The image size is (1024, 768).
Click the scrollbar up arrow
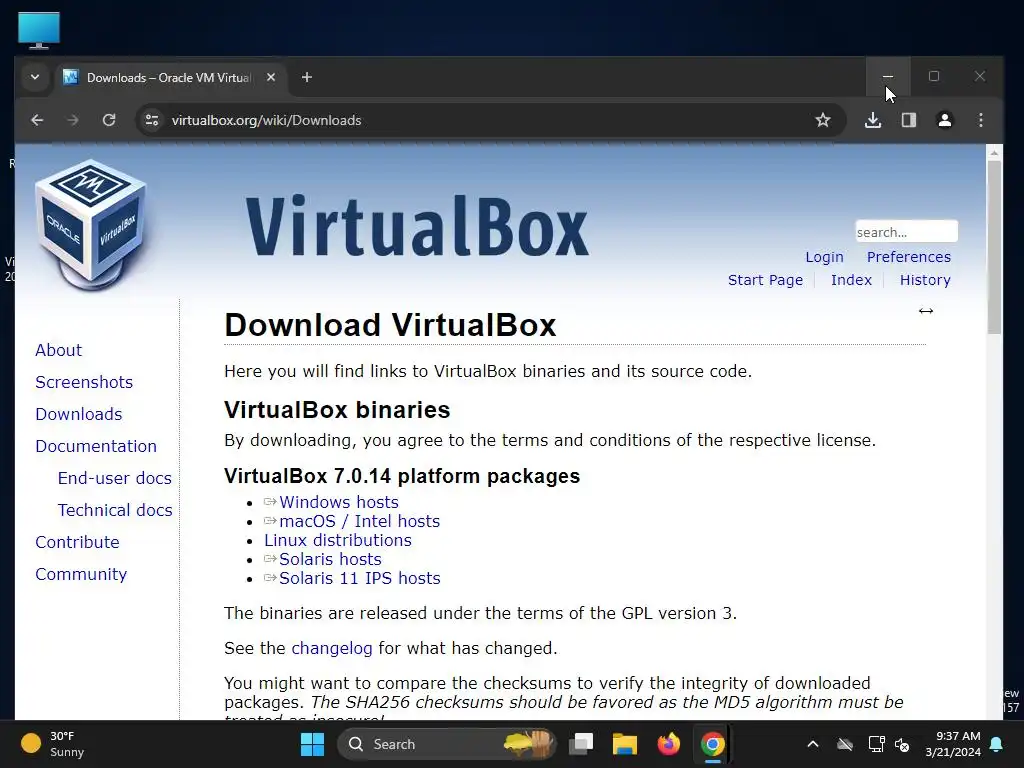[994, 152]
